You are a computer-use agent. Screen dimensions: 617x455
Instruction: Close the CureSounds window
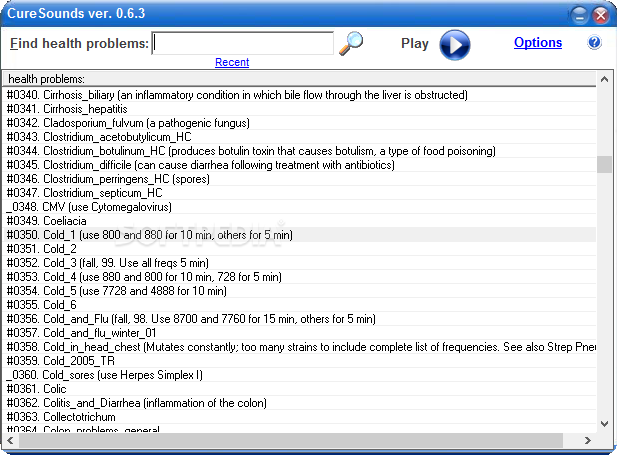pyautogui.click(x=600, y=16)
